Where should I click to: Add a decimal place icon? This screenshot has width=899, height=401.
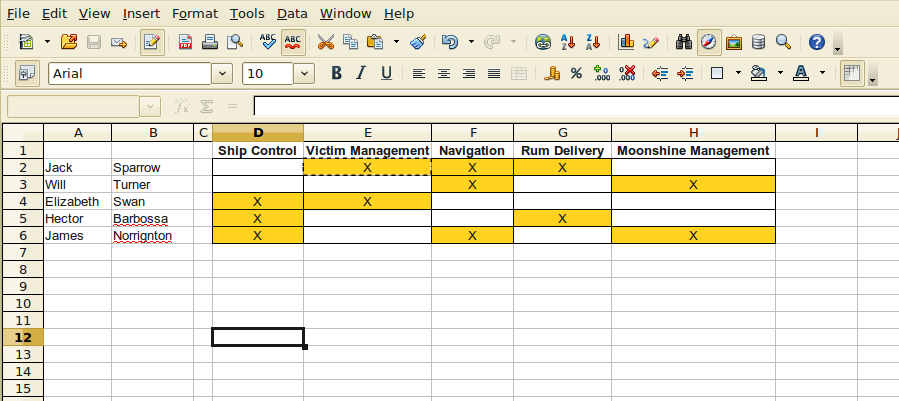pos(601,73)
